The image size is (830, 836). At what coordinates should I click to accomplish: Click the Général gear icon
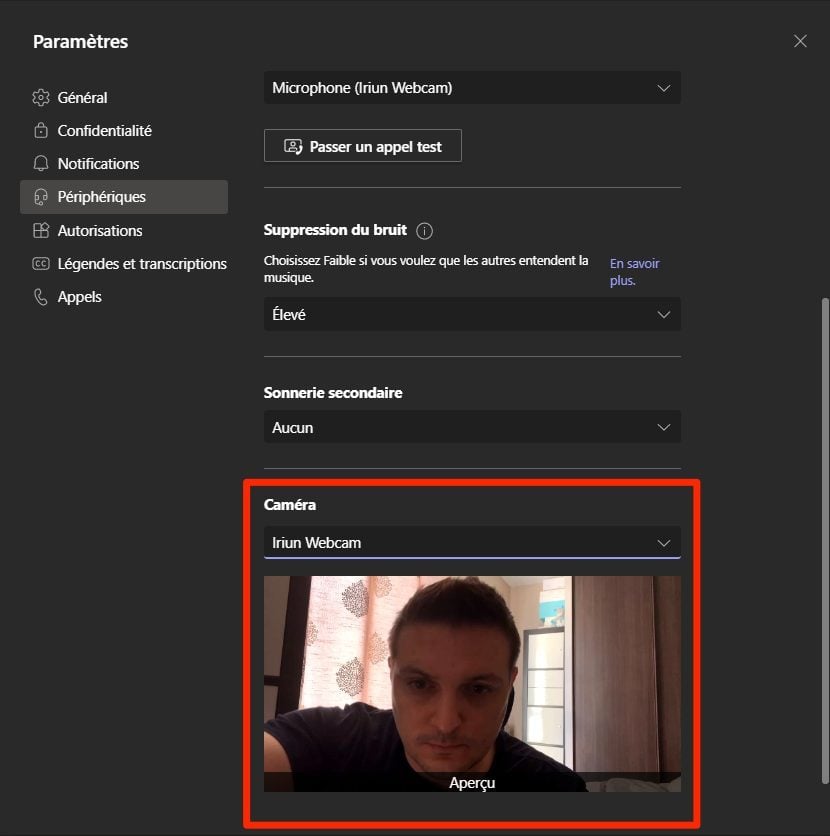41,98
